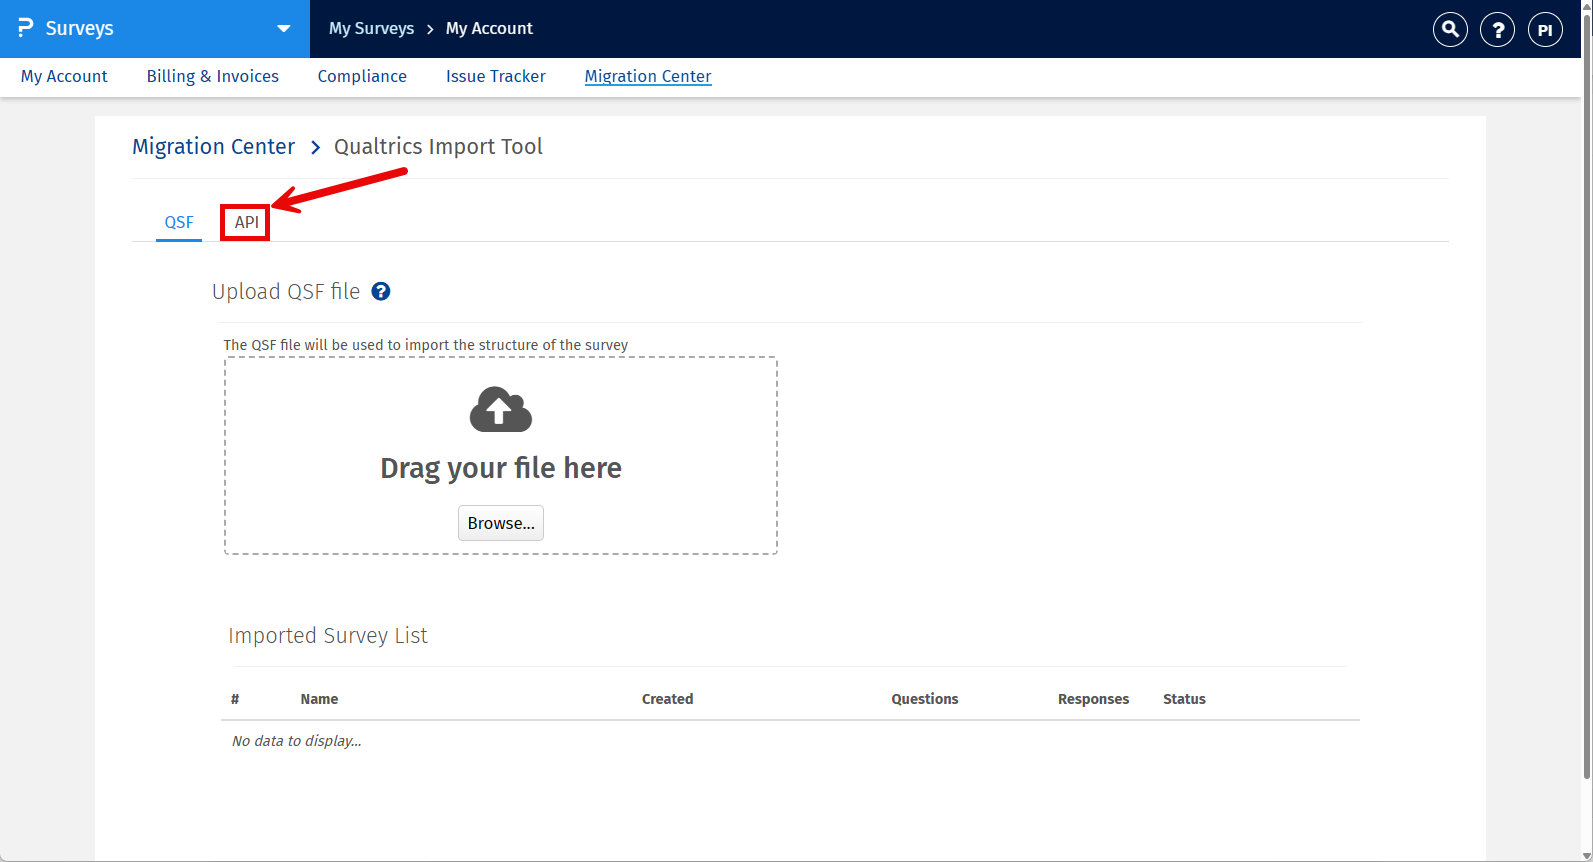Select Migration Center menu item
The image size is (1593, 862).
click(x=648, y=76)
